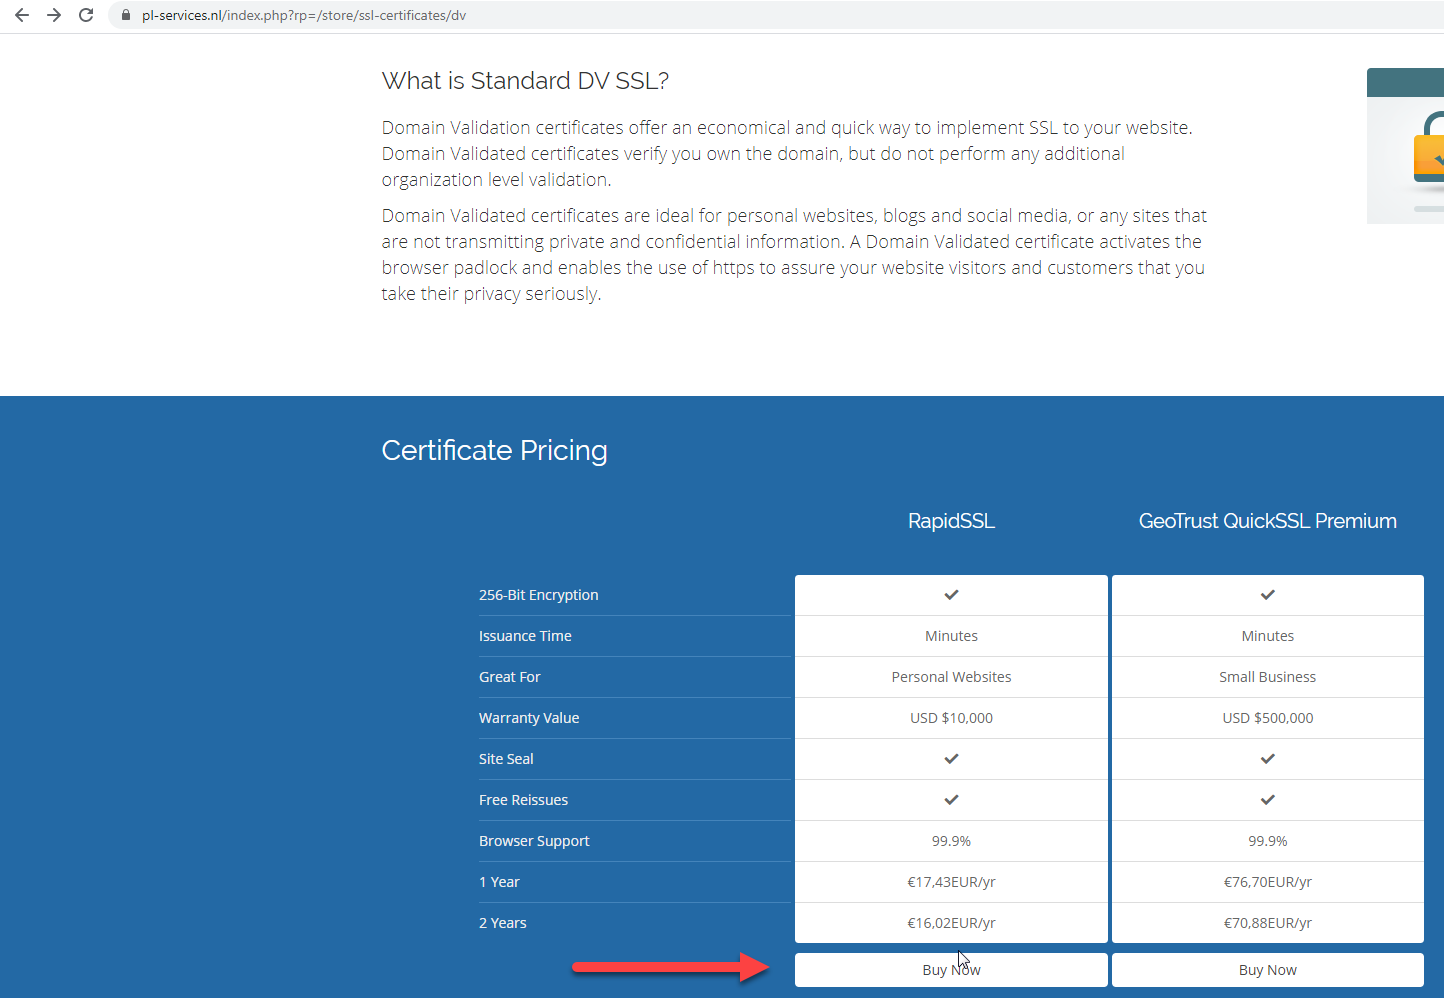
Task: View site security padlock info
Action: point(126,15)
